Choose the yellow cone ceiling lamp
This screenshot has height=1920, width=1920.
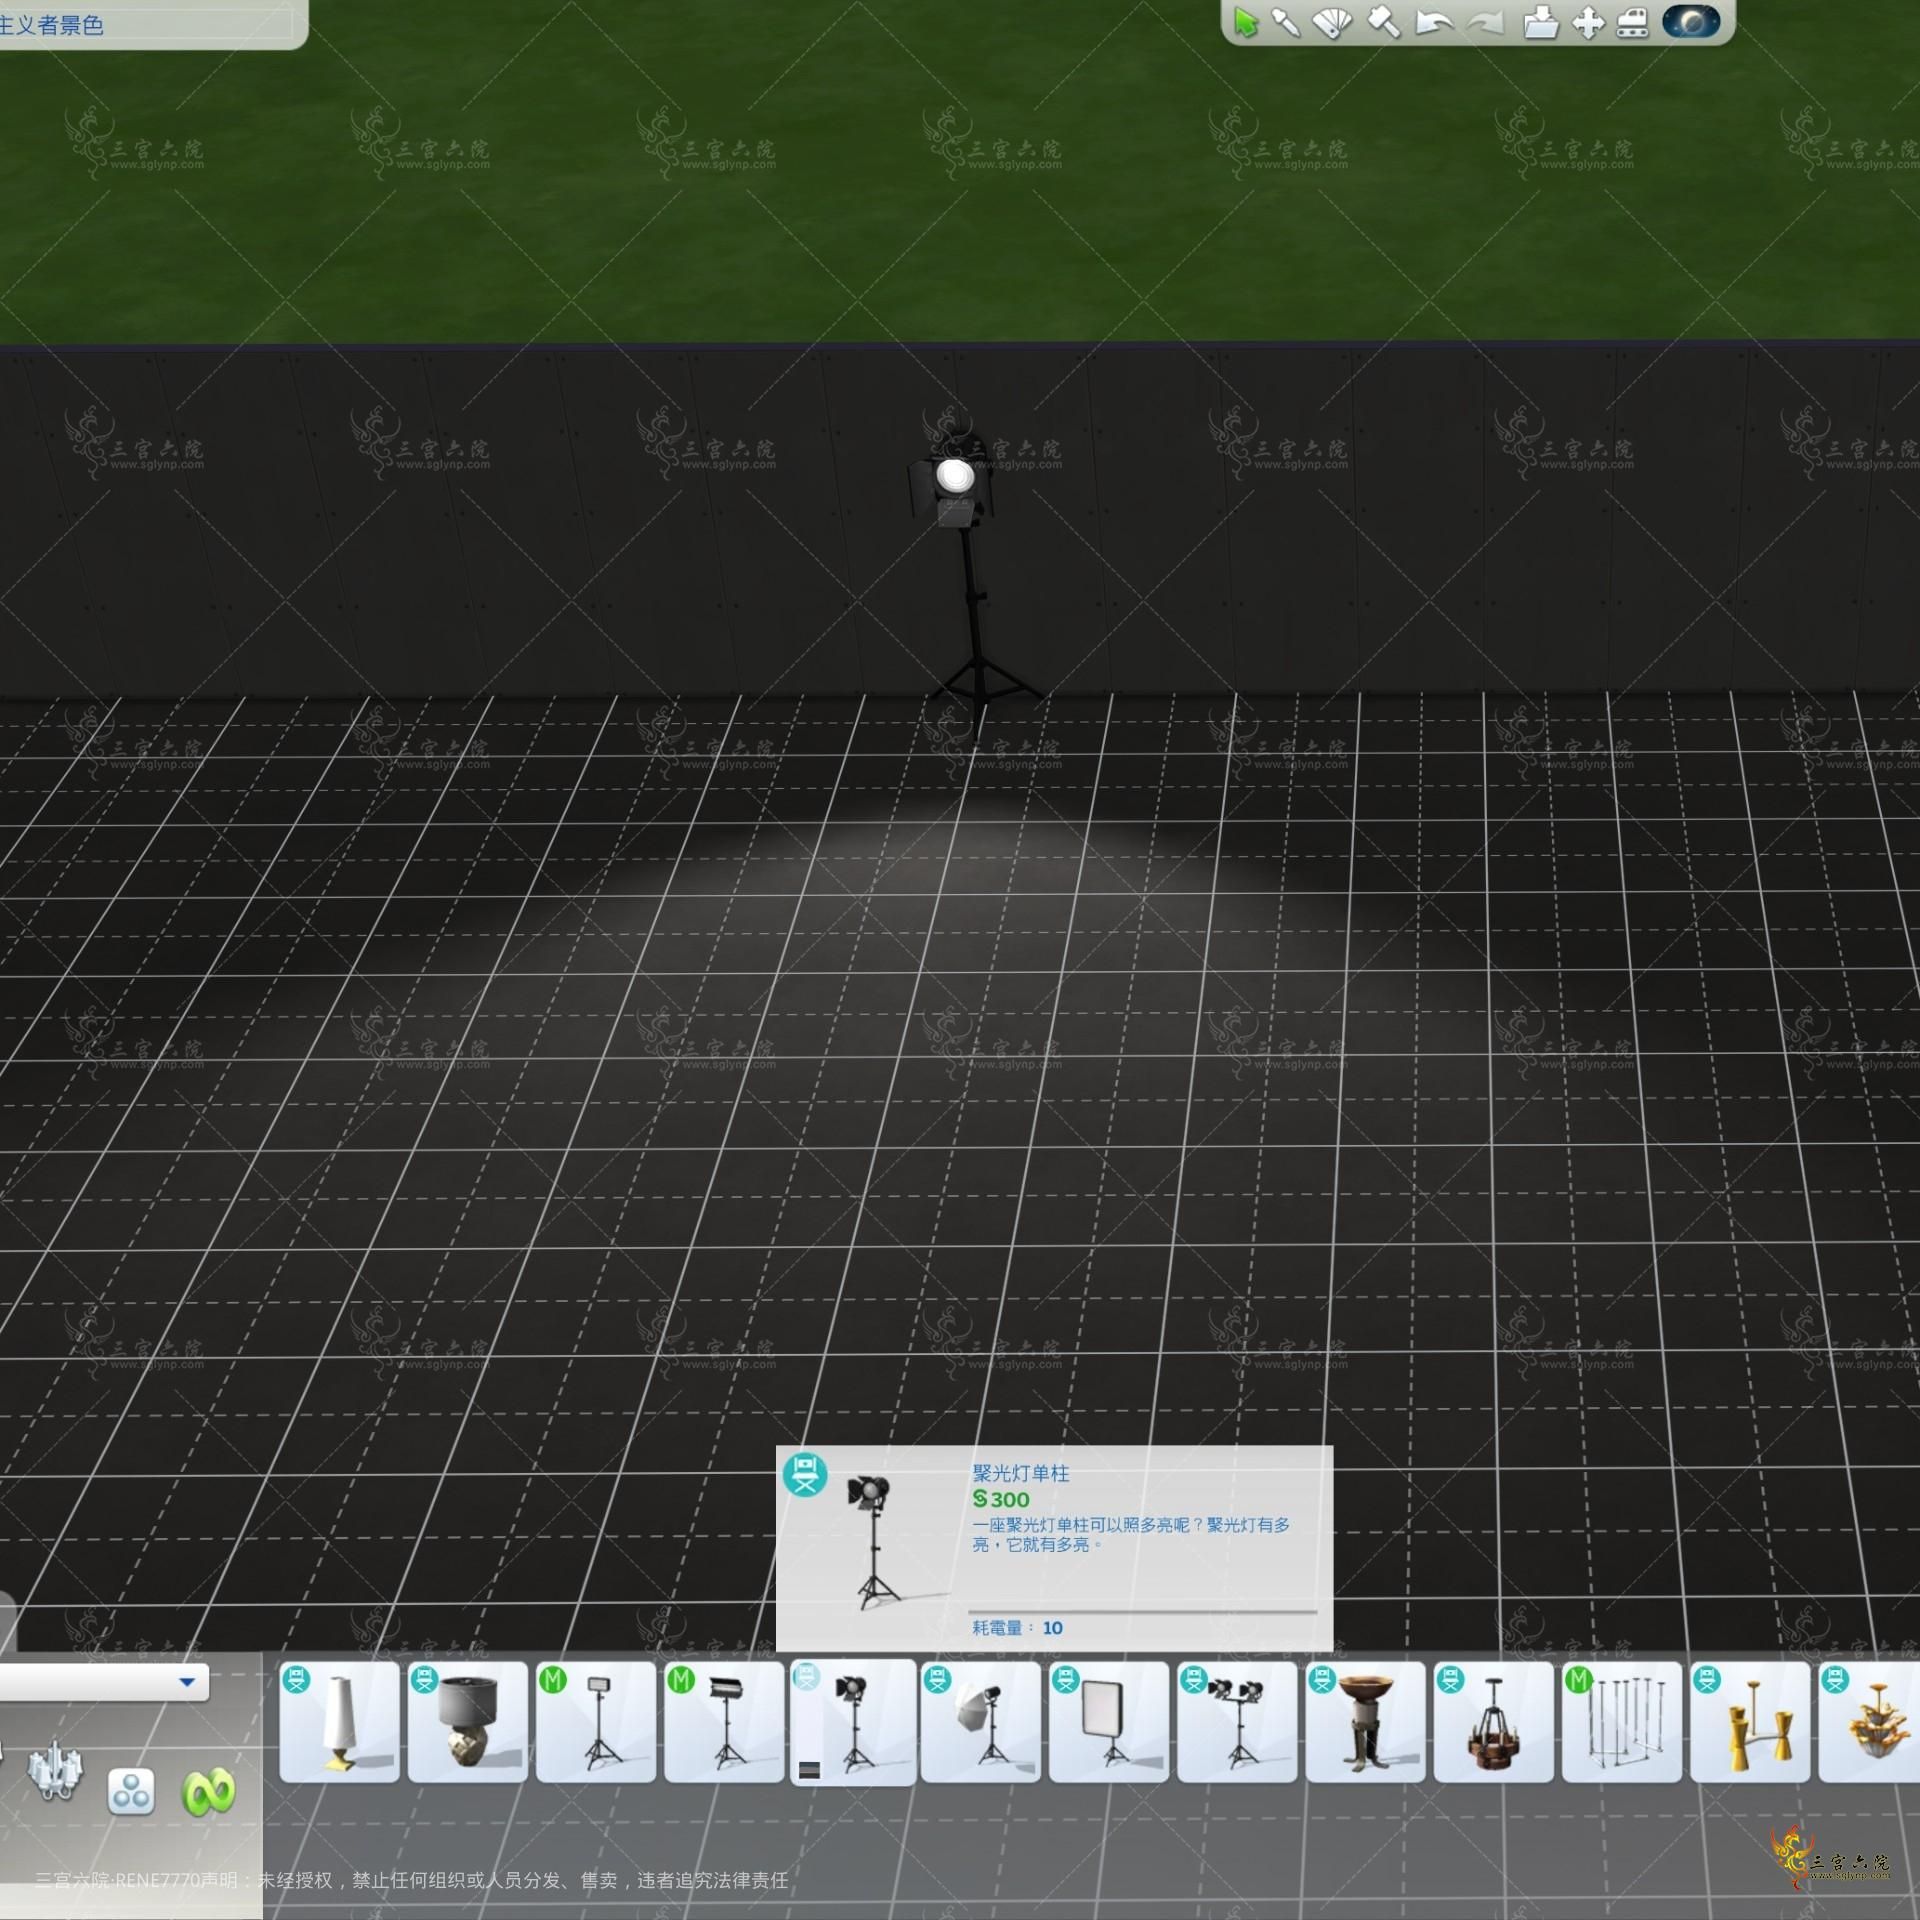1750,1722
